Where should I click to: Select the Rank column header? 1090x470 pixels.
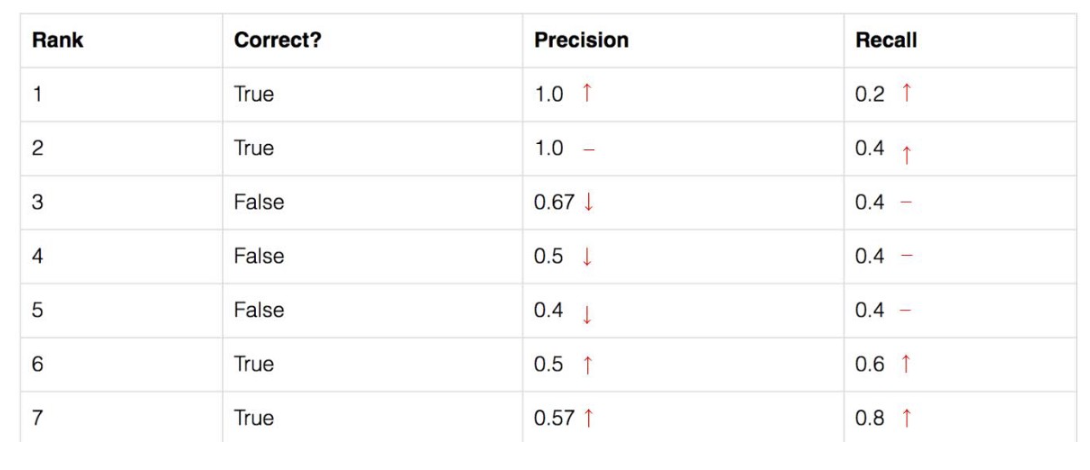[58, 40]
